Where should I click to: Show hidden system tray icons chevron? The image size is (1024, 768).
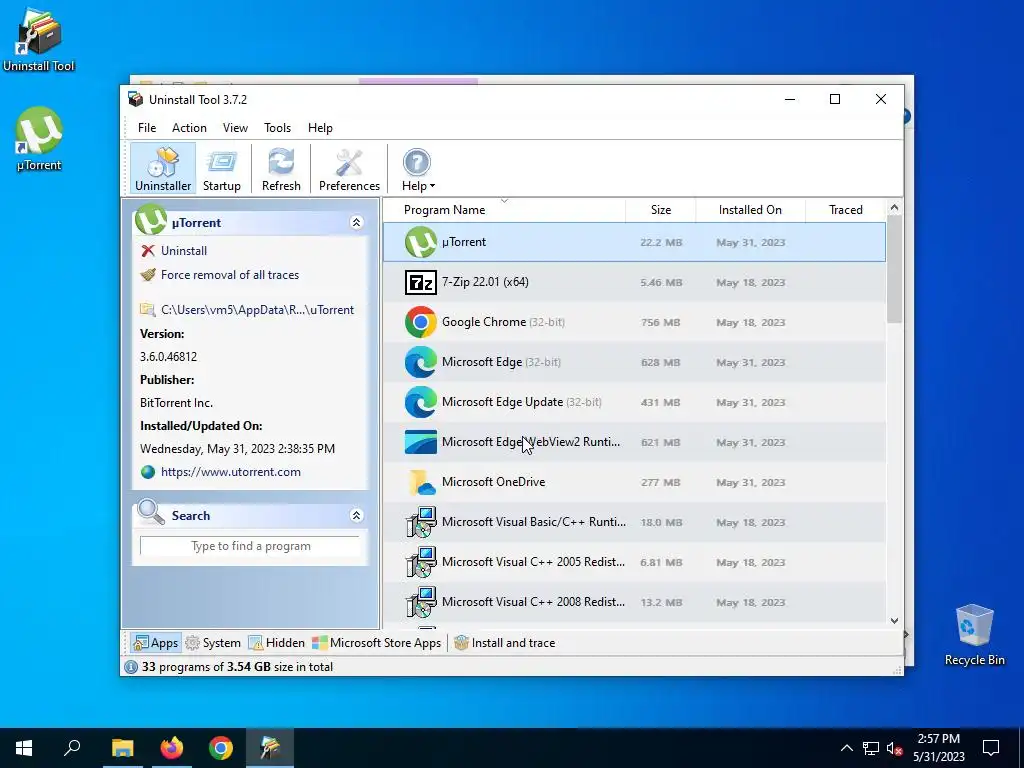(x=846, y=748)
